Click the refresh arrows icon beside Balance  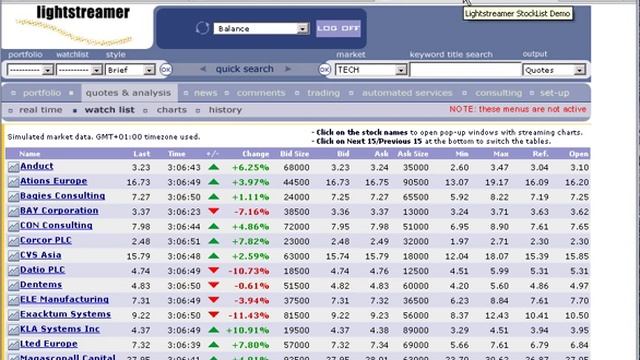[x=202, y=28]
